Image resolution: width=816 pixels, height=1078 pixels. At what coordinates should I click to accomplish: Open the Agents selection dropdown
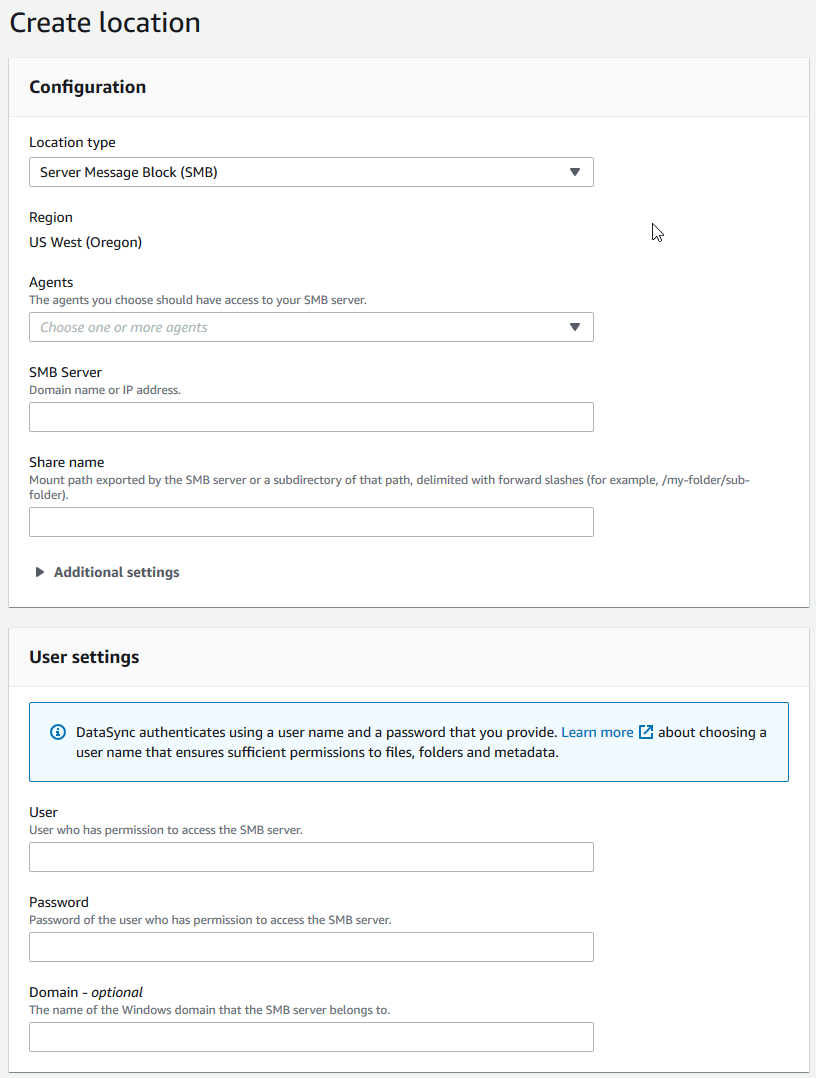[311, 327]
